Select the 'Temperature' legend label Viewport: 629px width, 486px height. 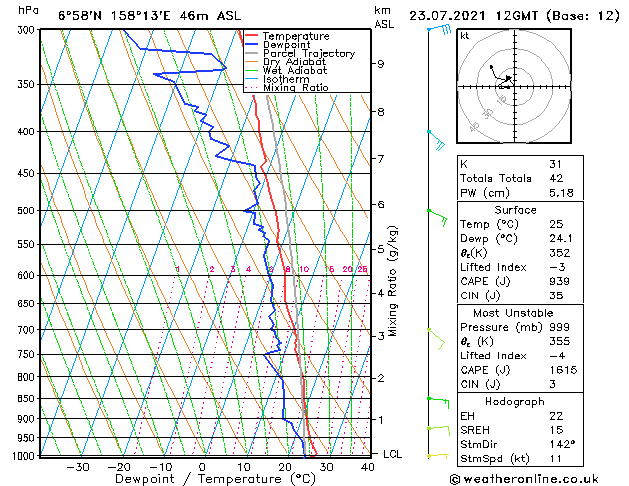click(296, 36)
